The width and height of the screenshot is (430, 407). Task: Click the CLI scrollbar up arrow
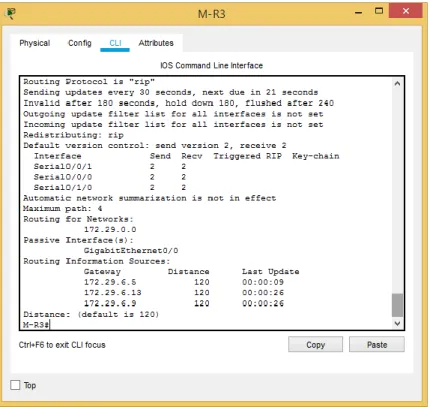(397, 83)
